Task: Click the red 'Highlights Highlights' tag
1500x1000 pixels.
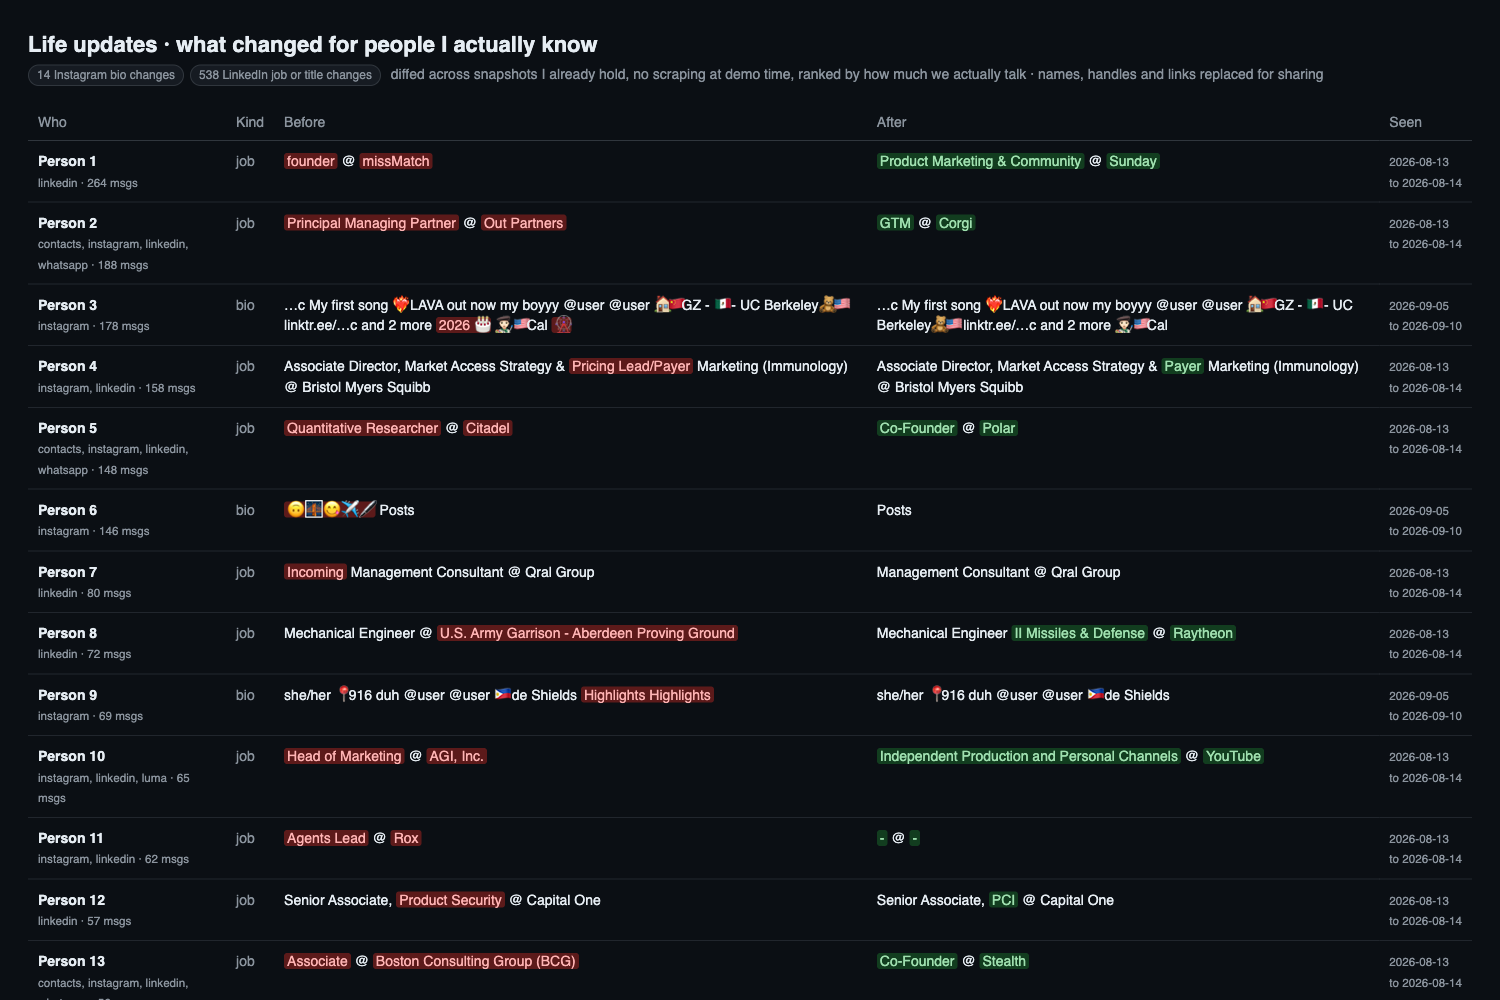Action: pos(647,695)
